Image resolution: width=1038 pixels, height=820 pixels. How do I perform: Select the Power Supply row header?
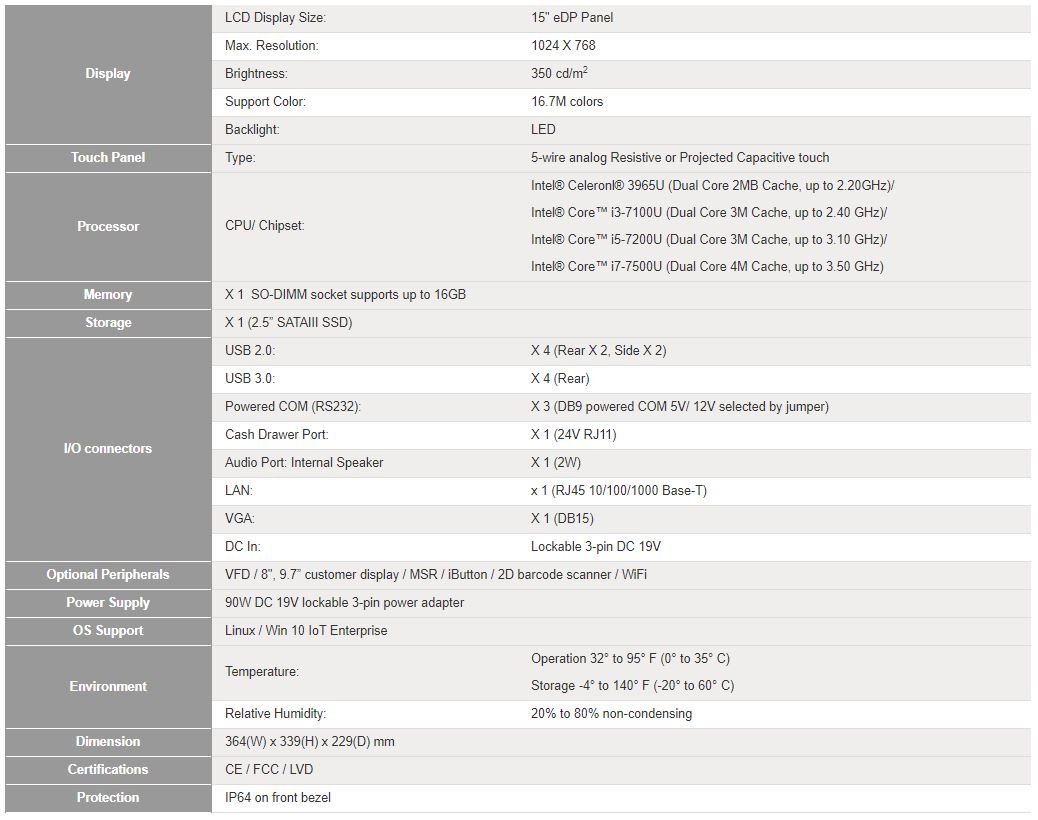click(108, 603)
